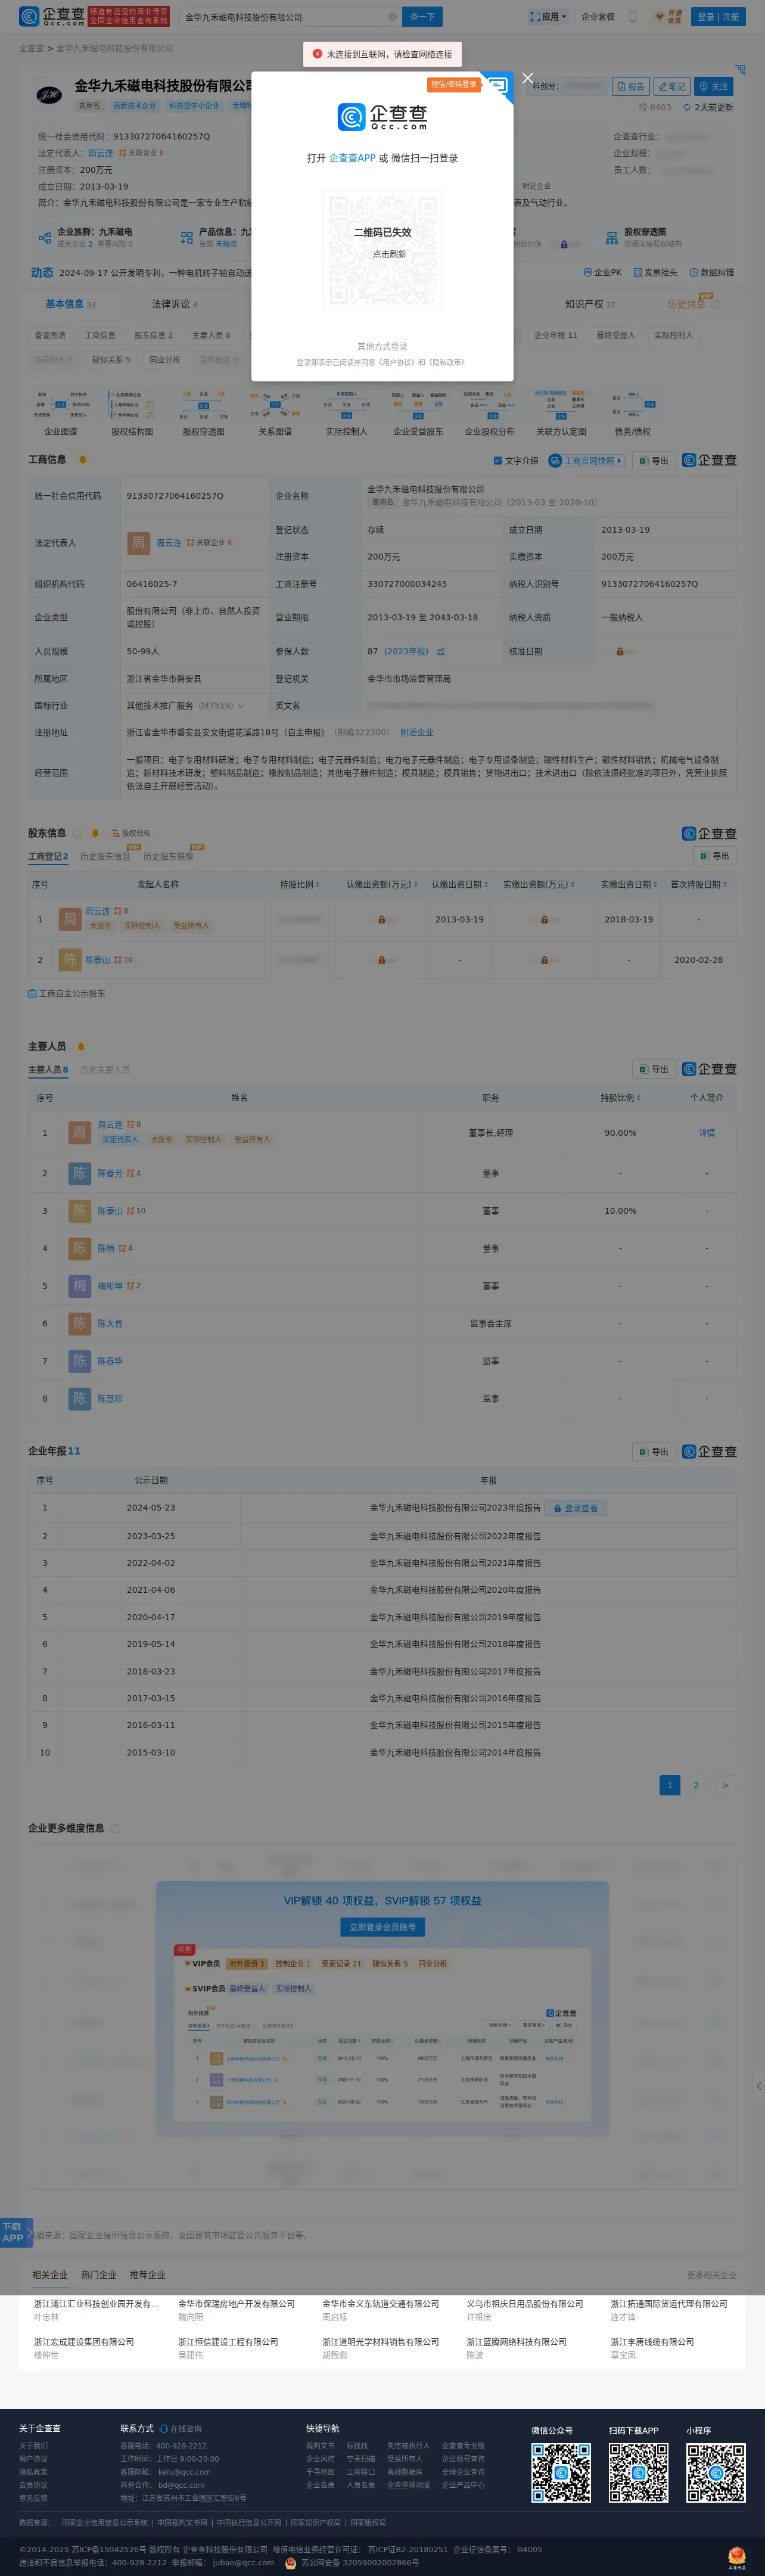This screenshot has width=765, height=2576.
Task: Click the 企查查APP link in dialog
Action: [x=352, y=158]
